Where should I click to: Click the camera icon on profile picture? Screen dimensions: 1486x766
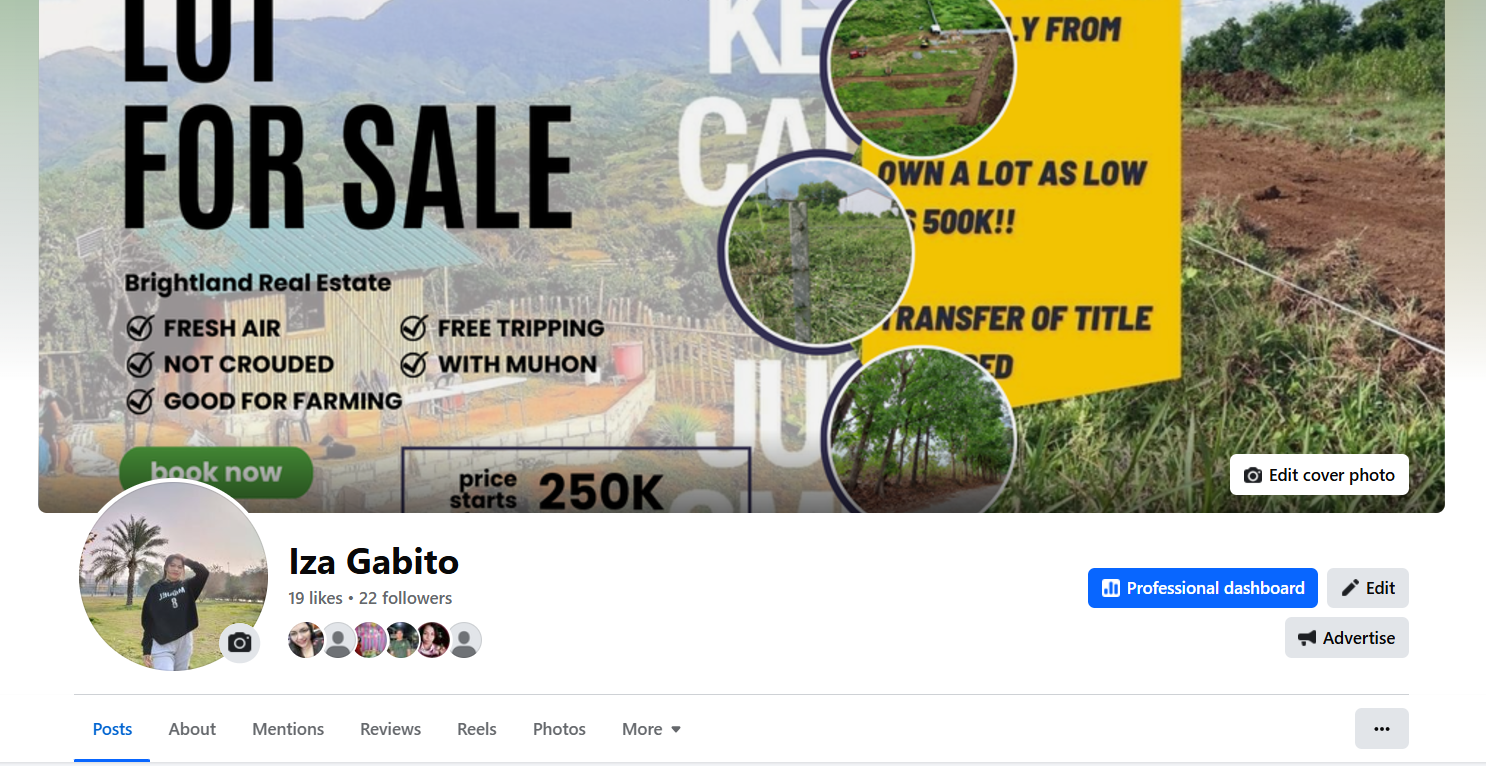(239, 643)
